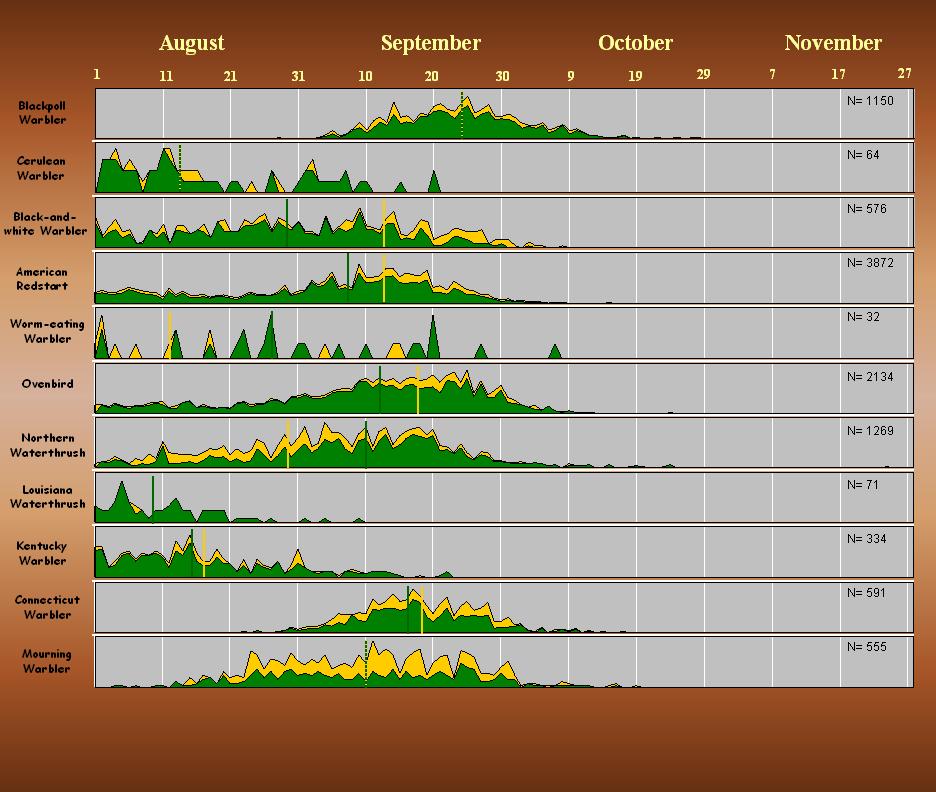Select the Connecticut Warbler label
The image size is (936, 792).
click(x=47, y=607)
